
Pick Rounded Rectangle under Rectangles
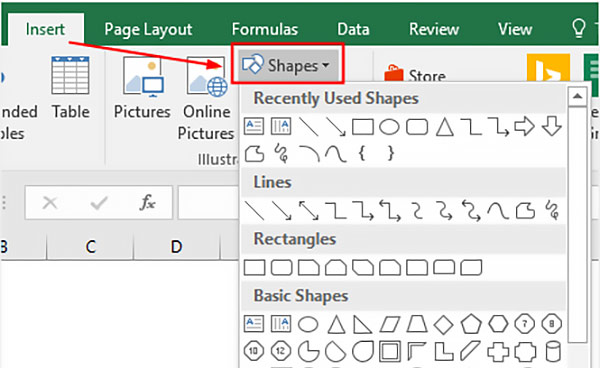(x=281, y=267)
